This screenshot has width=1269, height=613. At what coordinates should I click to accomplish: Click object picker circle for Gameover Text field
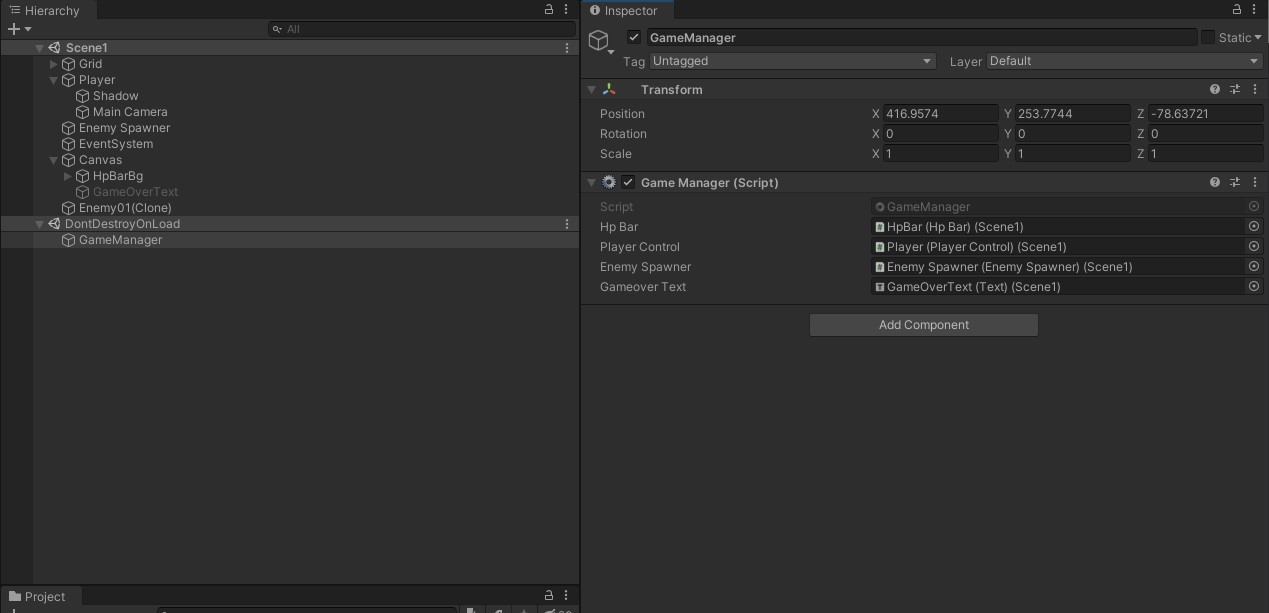(1254, 287)
